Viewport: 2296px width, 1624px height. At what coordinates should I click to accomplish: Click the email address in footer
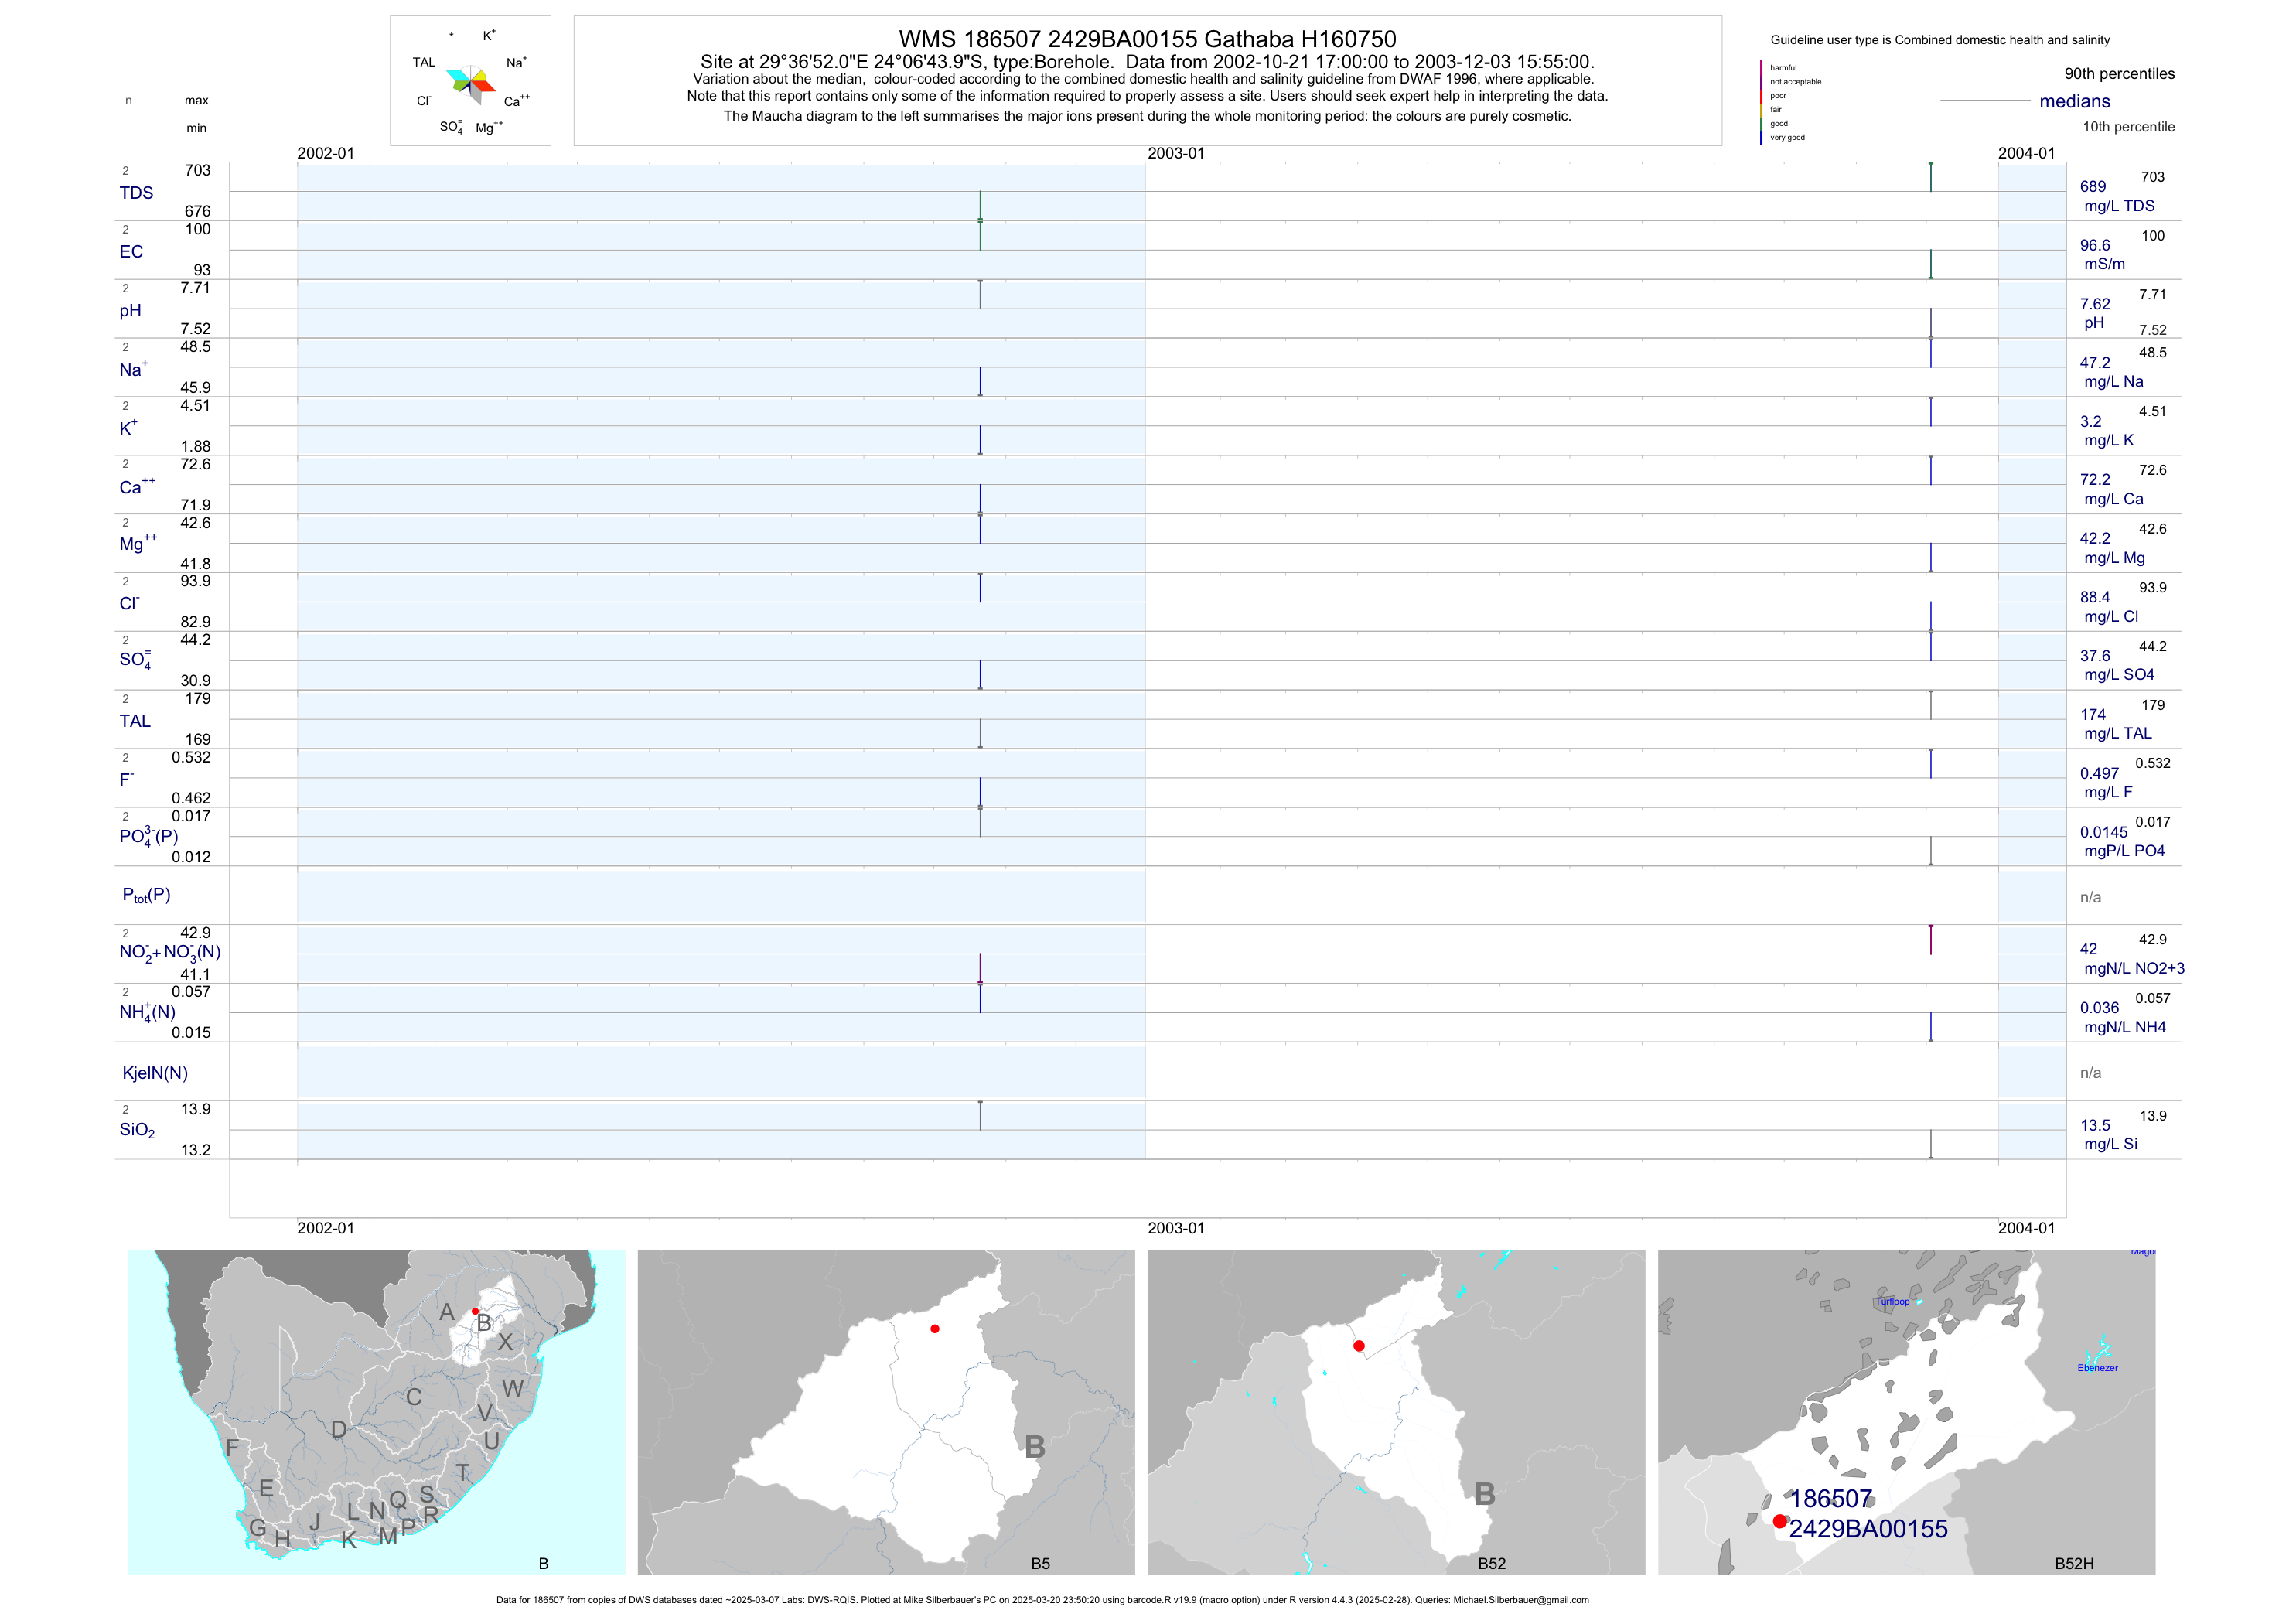1520,1600
